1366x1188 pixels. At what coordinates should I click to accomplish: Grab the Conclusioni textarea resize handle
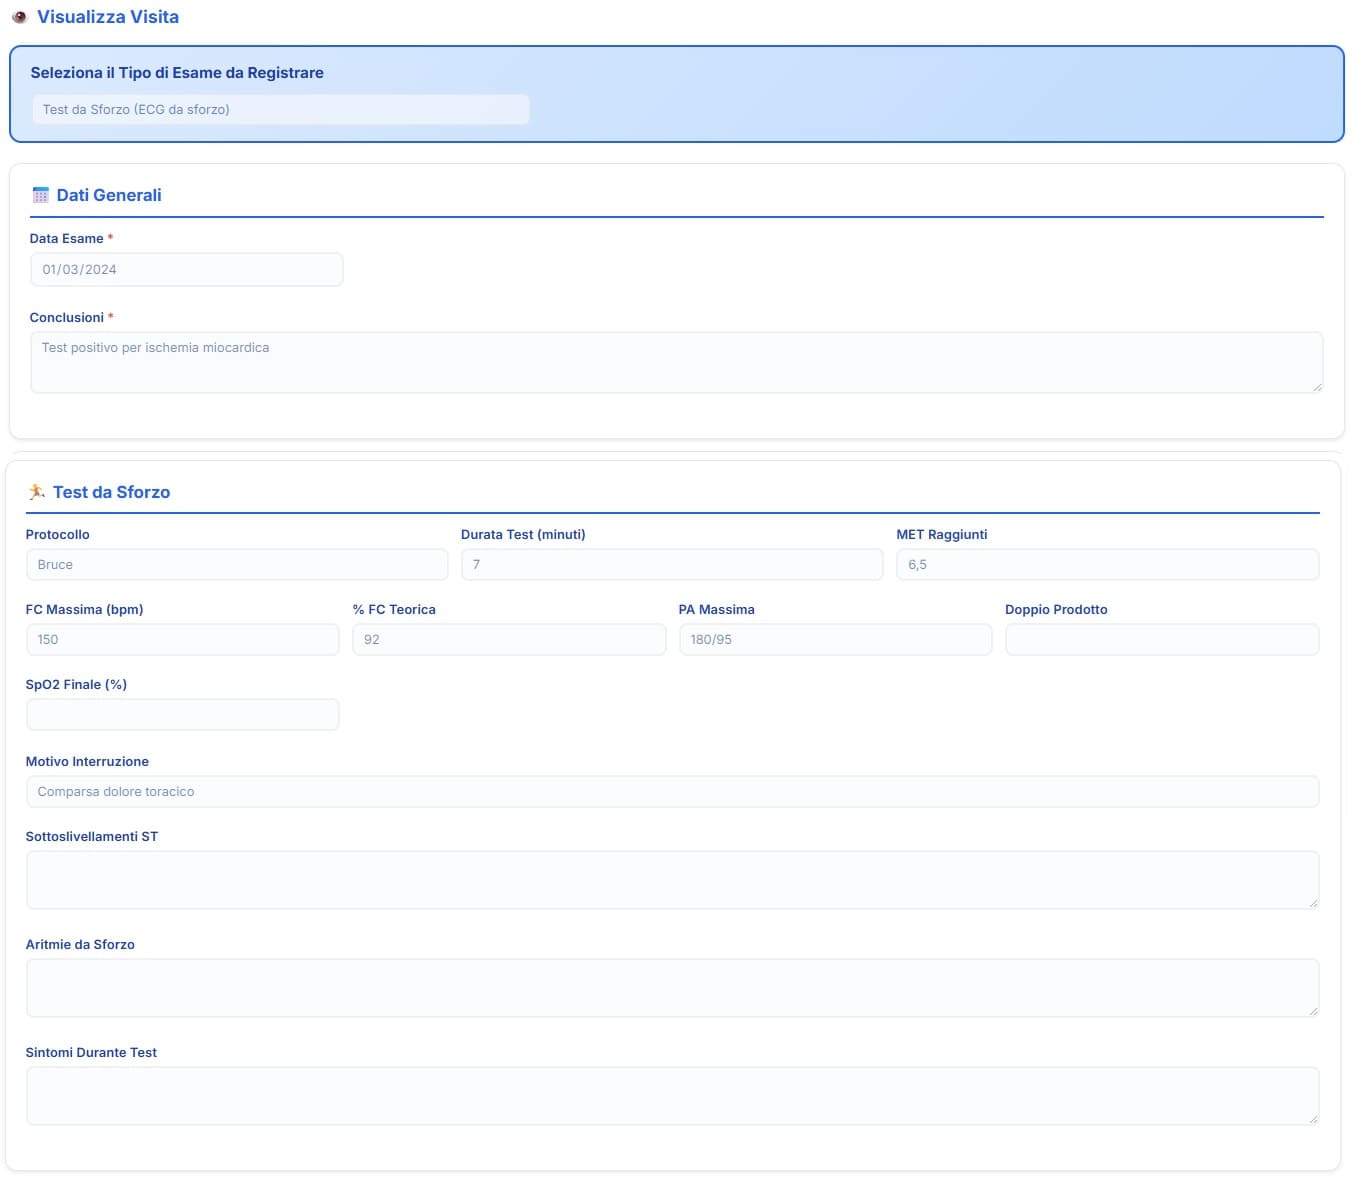point(1317,387)
